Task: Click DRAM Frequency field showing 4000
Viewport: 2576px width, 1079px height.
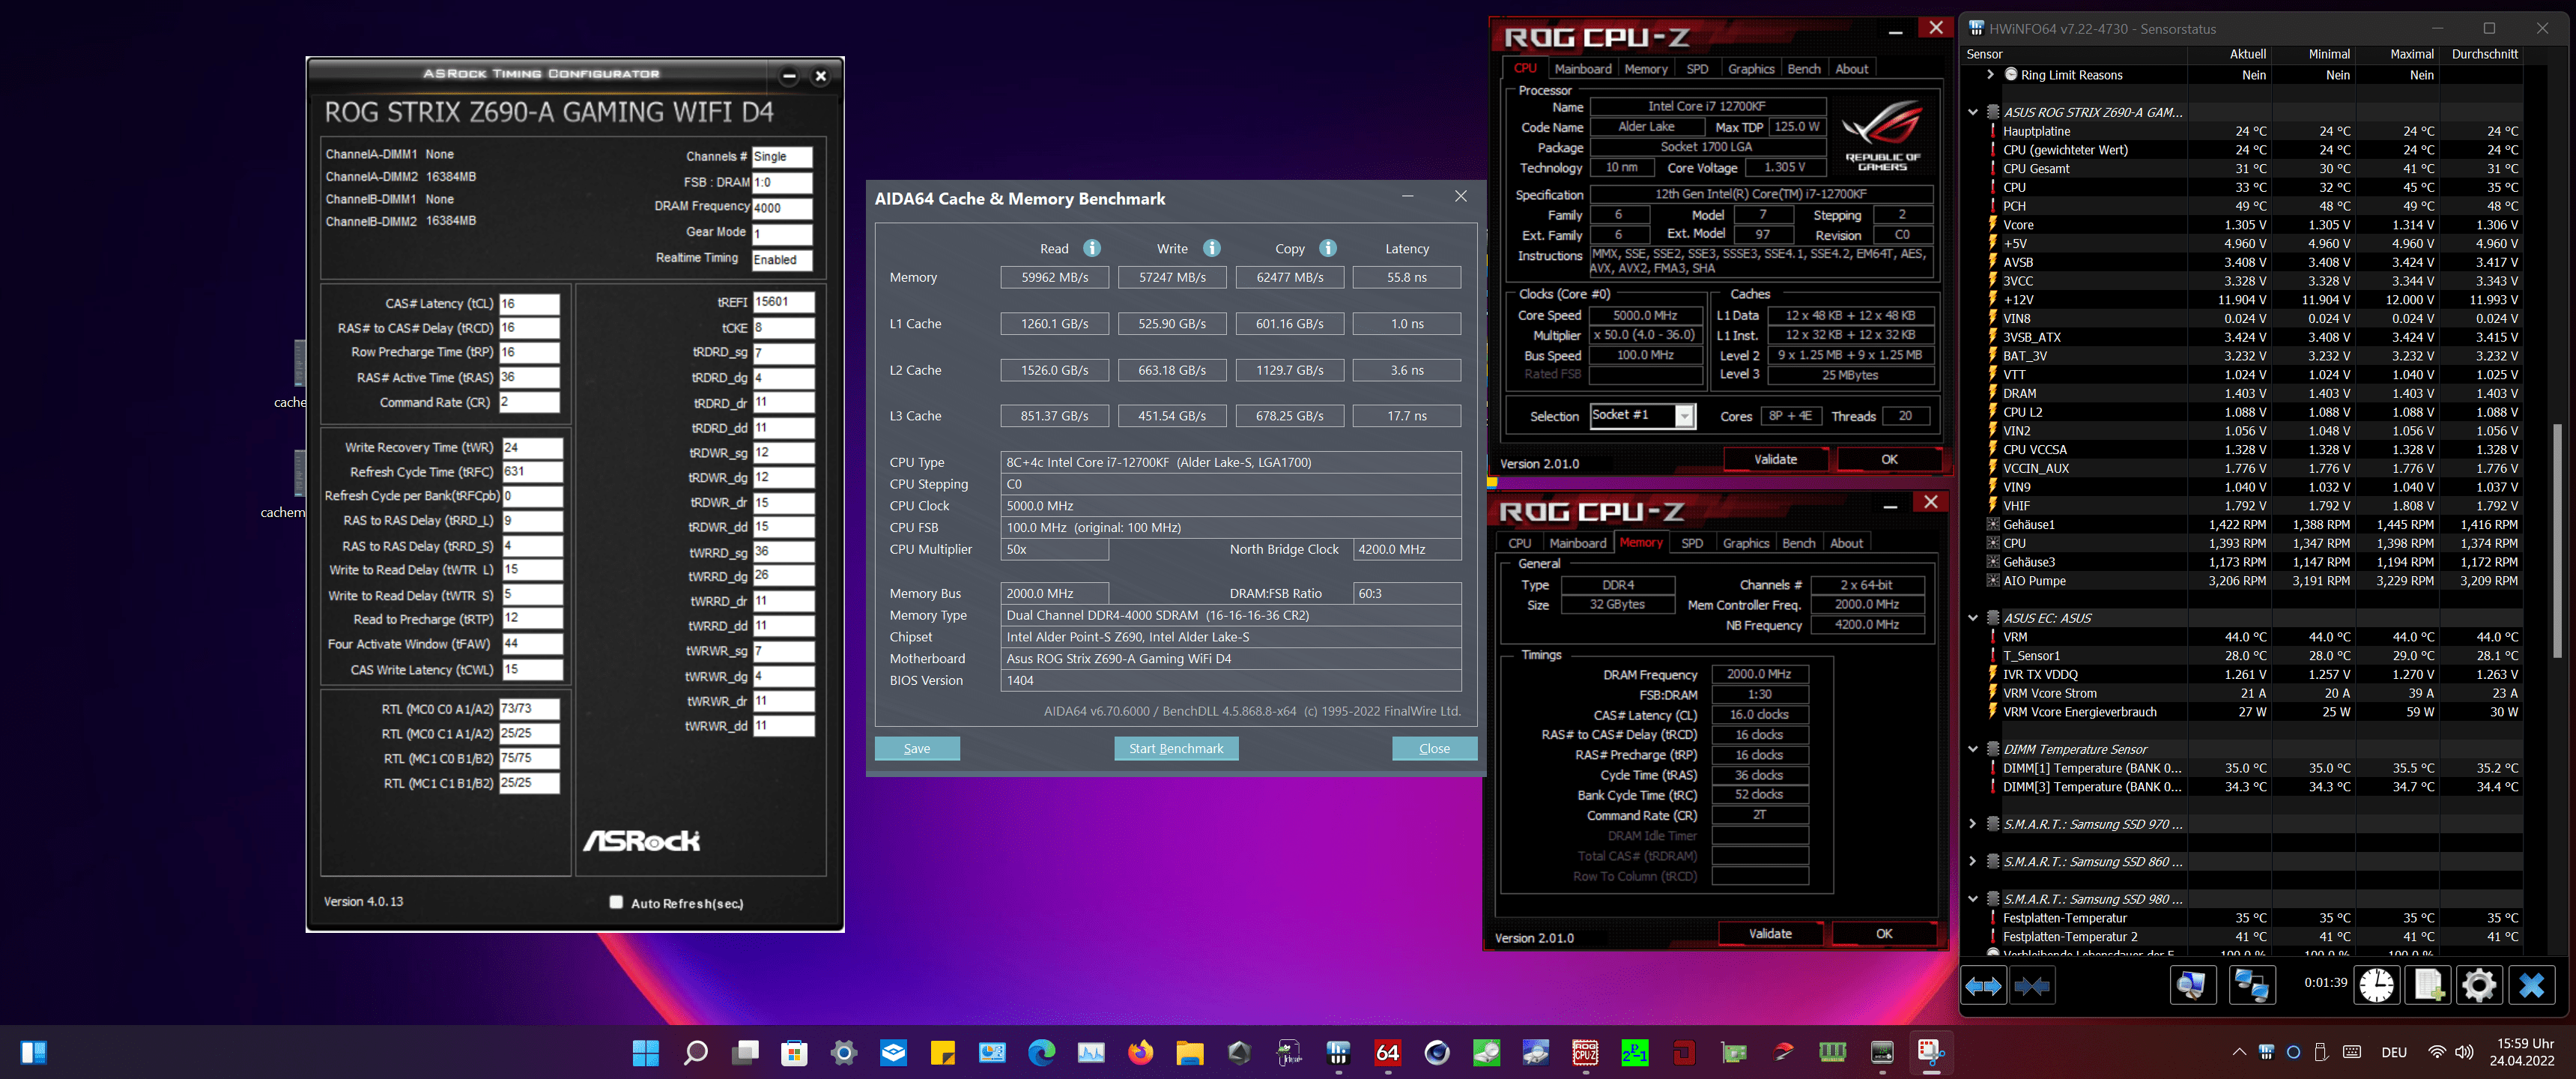Action: click(x=782, y=208)
